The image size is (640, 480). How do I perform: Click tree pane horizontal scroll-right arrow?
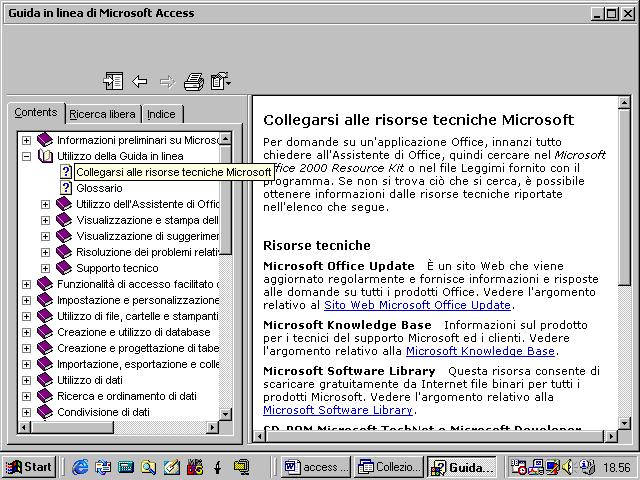point(212,427)
